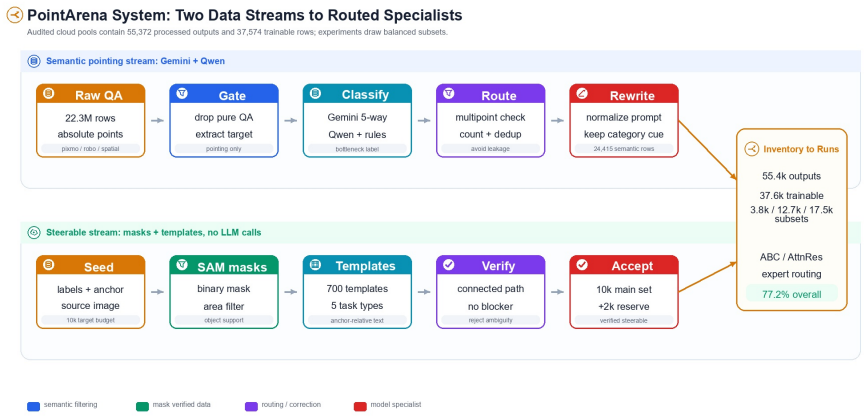
Task: Click the 24,415 semantic rows tag
Action: [x=624, y=148]
